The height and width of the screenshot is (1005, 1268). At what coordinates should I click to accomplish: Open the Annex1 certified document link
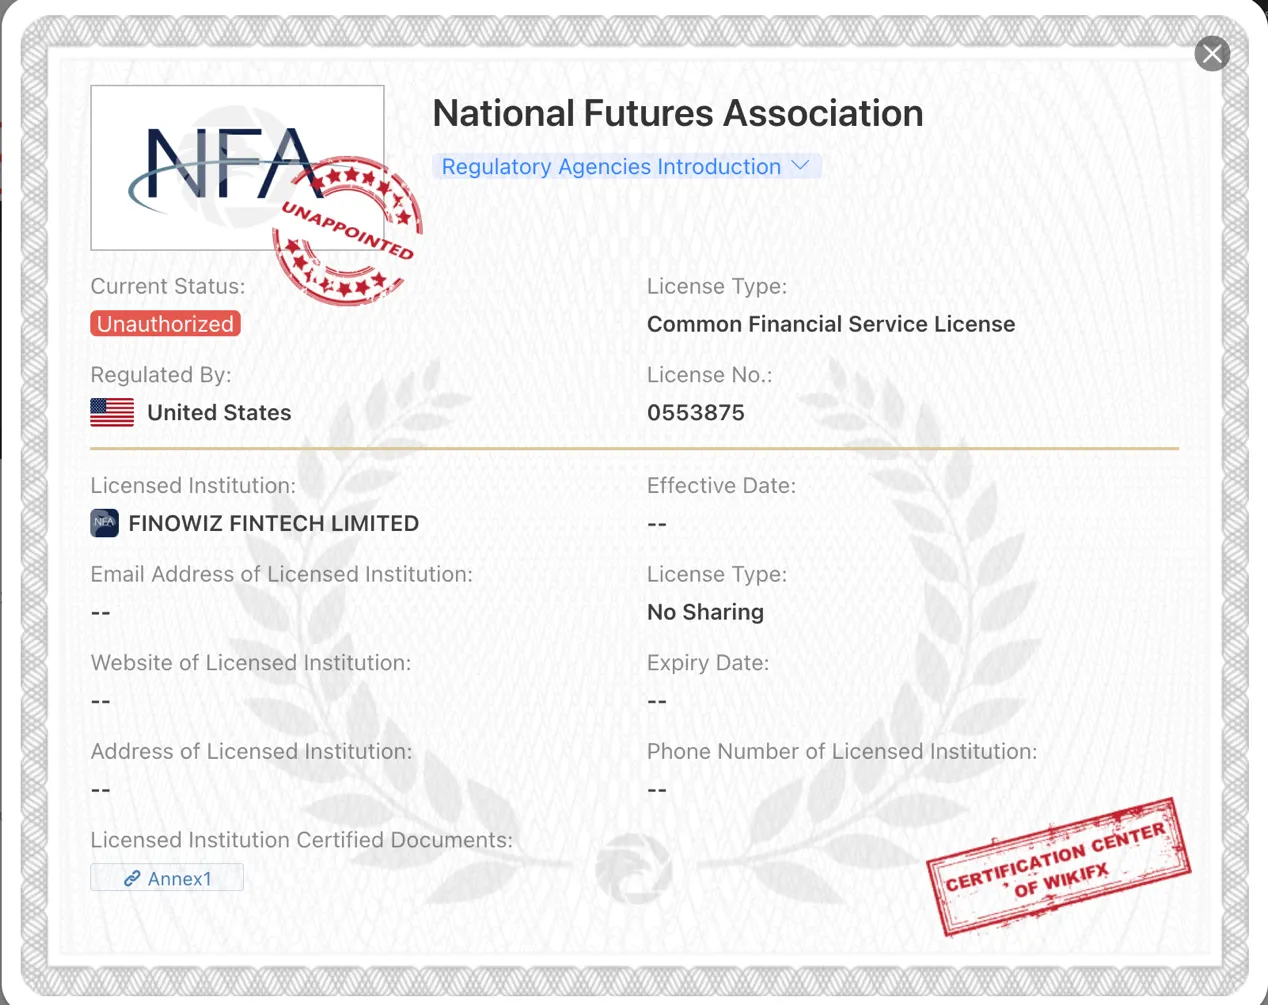click(167, 878)
